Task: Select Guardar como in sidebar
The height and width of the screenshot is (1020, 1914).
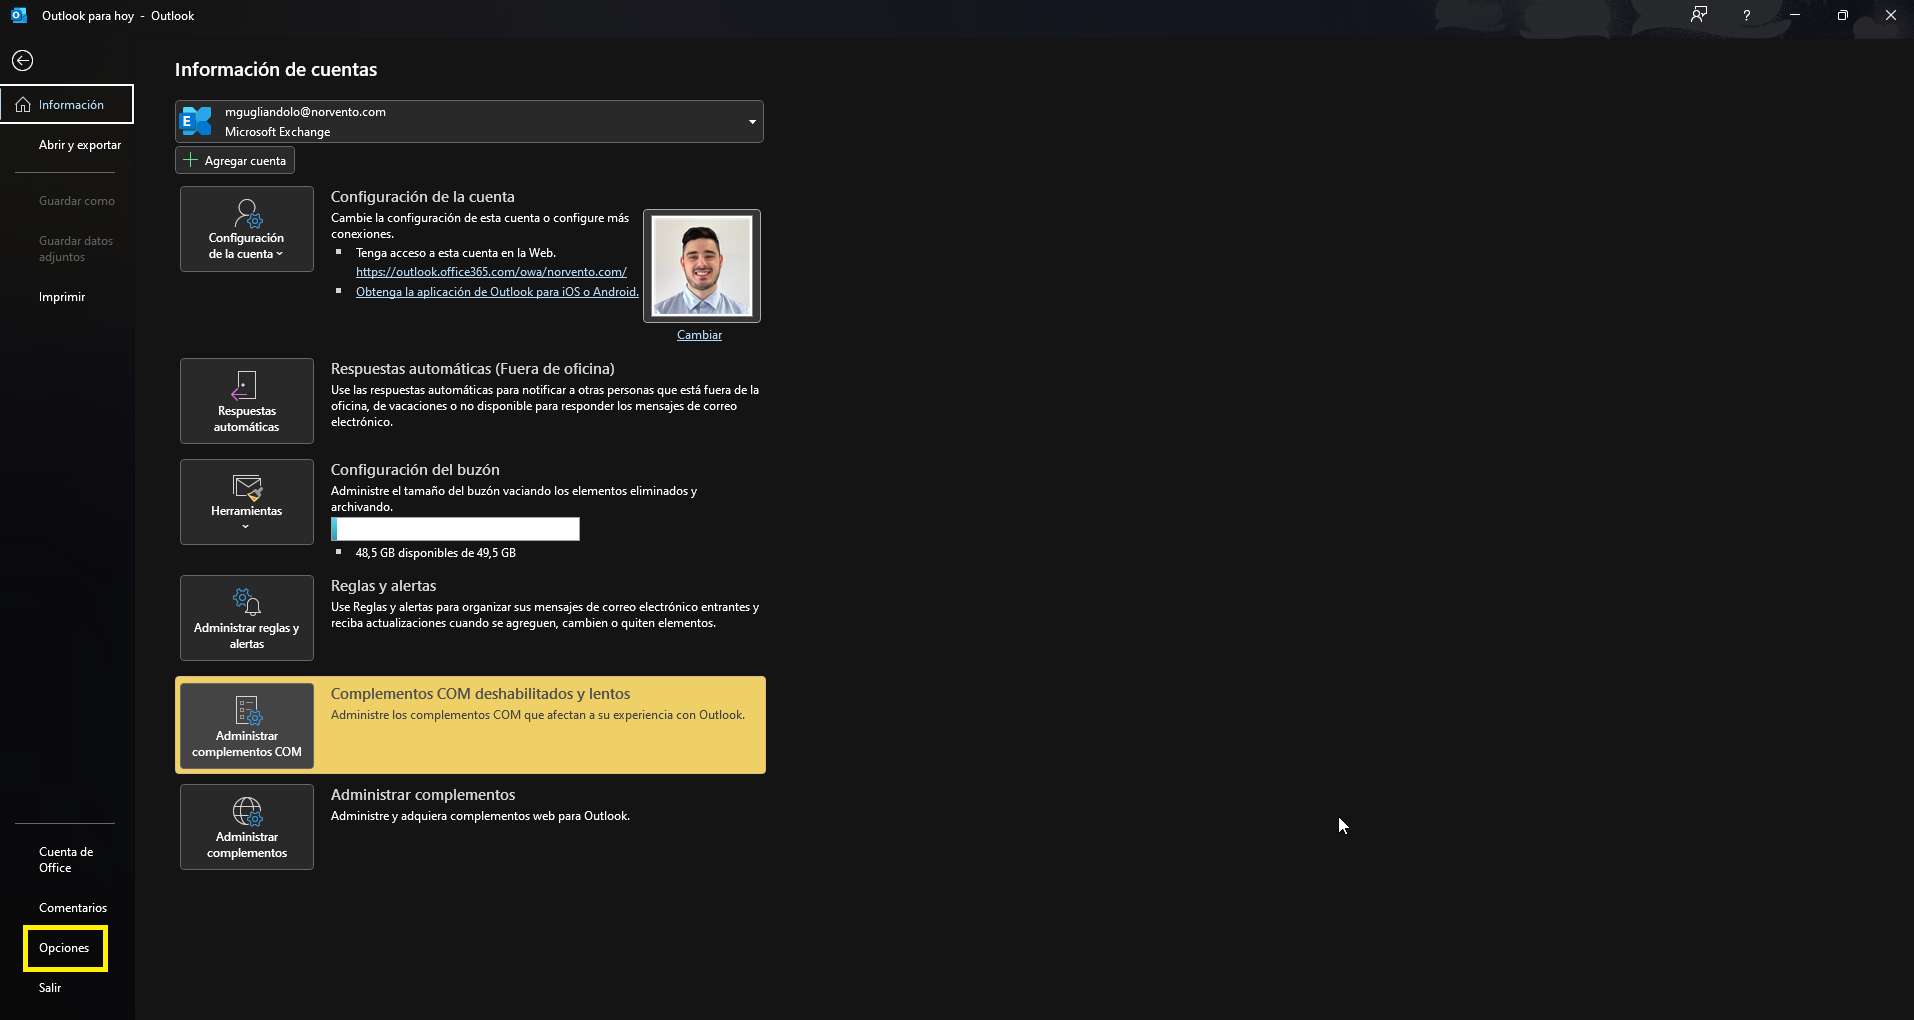Action: click(77, 201)
